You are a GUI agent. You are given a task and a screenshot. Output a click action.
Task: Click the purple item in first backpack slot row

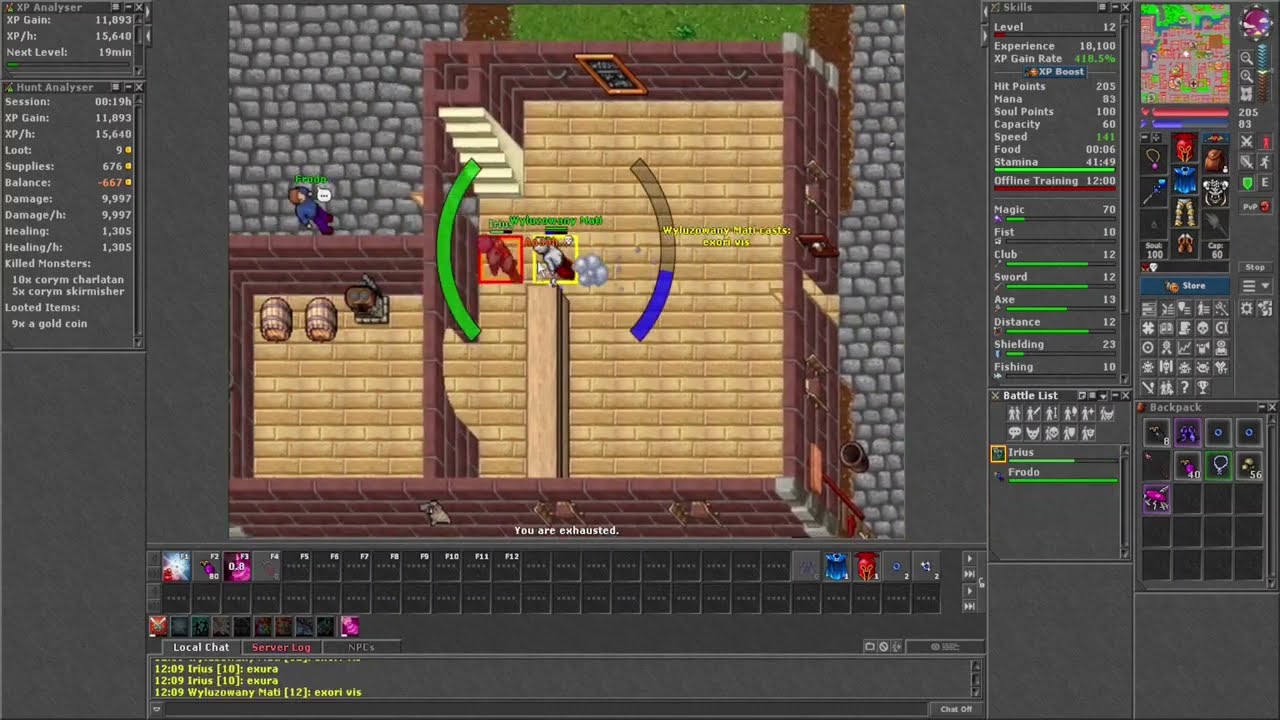pos(1188,433)
